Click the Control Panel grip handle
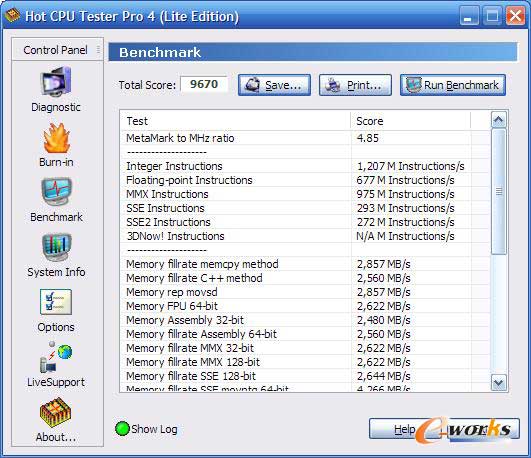The height and width of the screenshot is (458, 531). click(x=98, y=49)
